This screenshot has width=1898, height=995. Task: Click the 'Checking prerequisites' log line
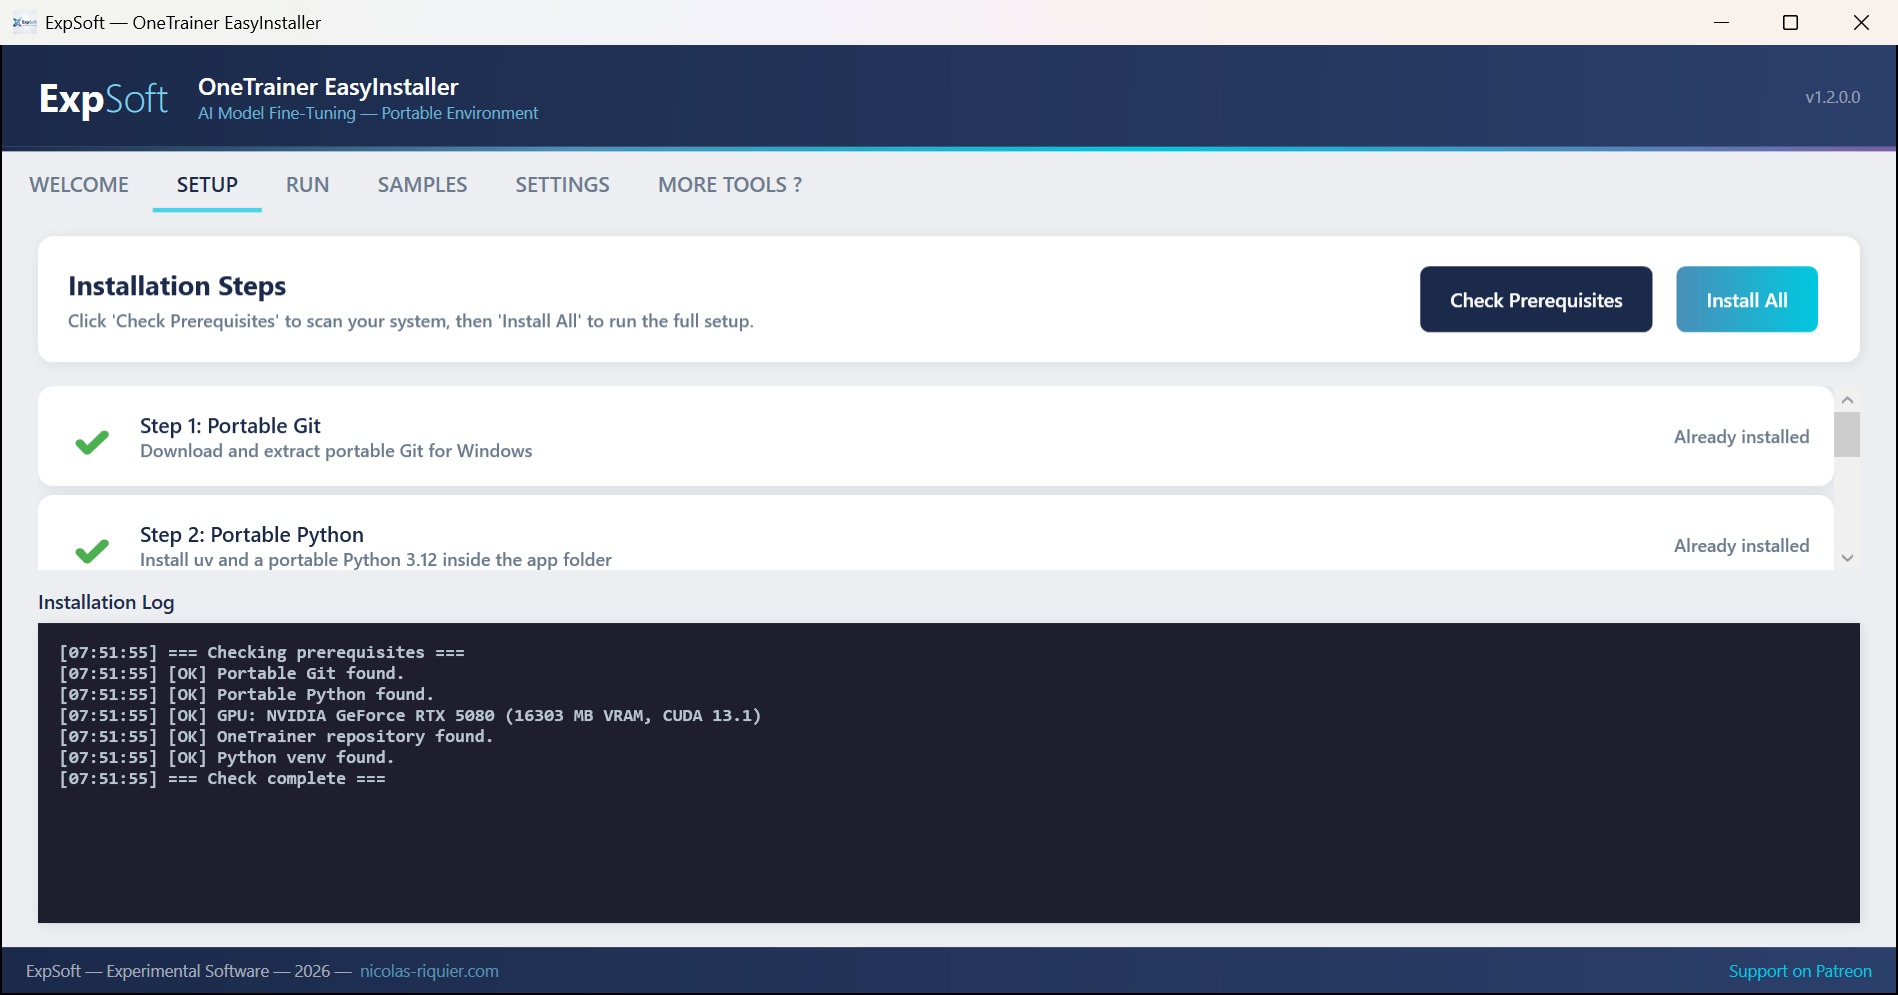click(262, 652)
